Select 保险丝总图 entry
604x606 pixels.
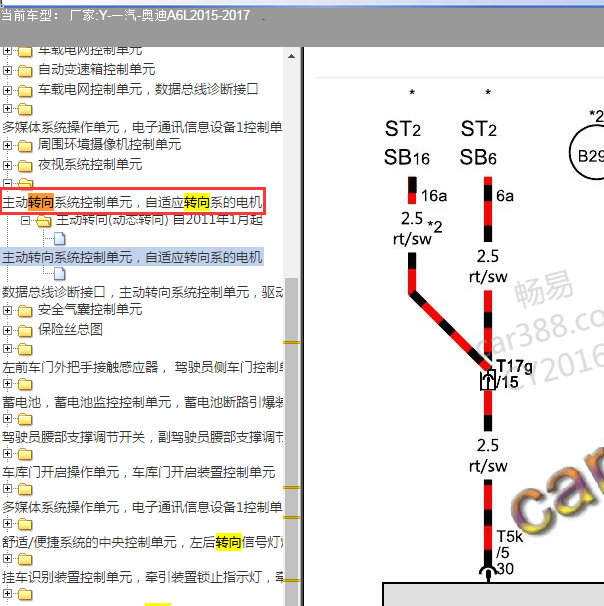[70, 330]
